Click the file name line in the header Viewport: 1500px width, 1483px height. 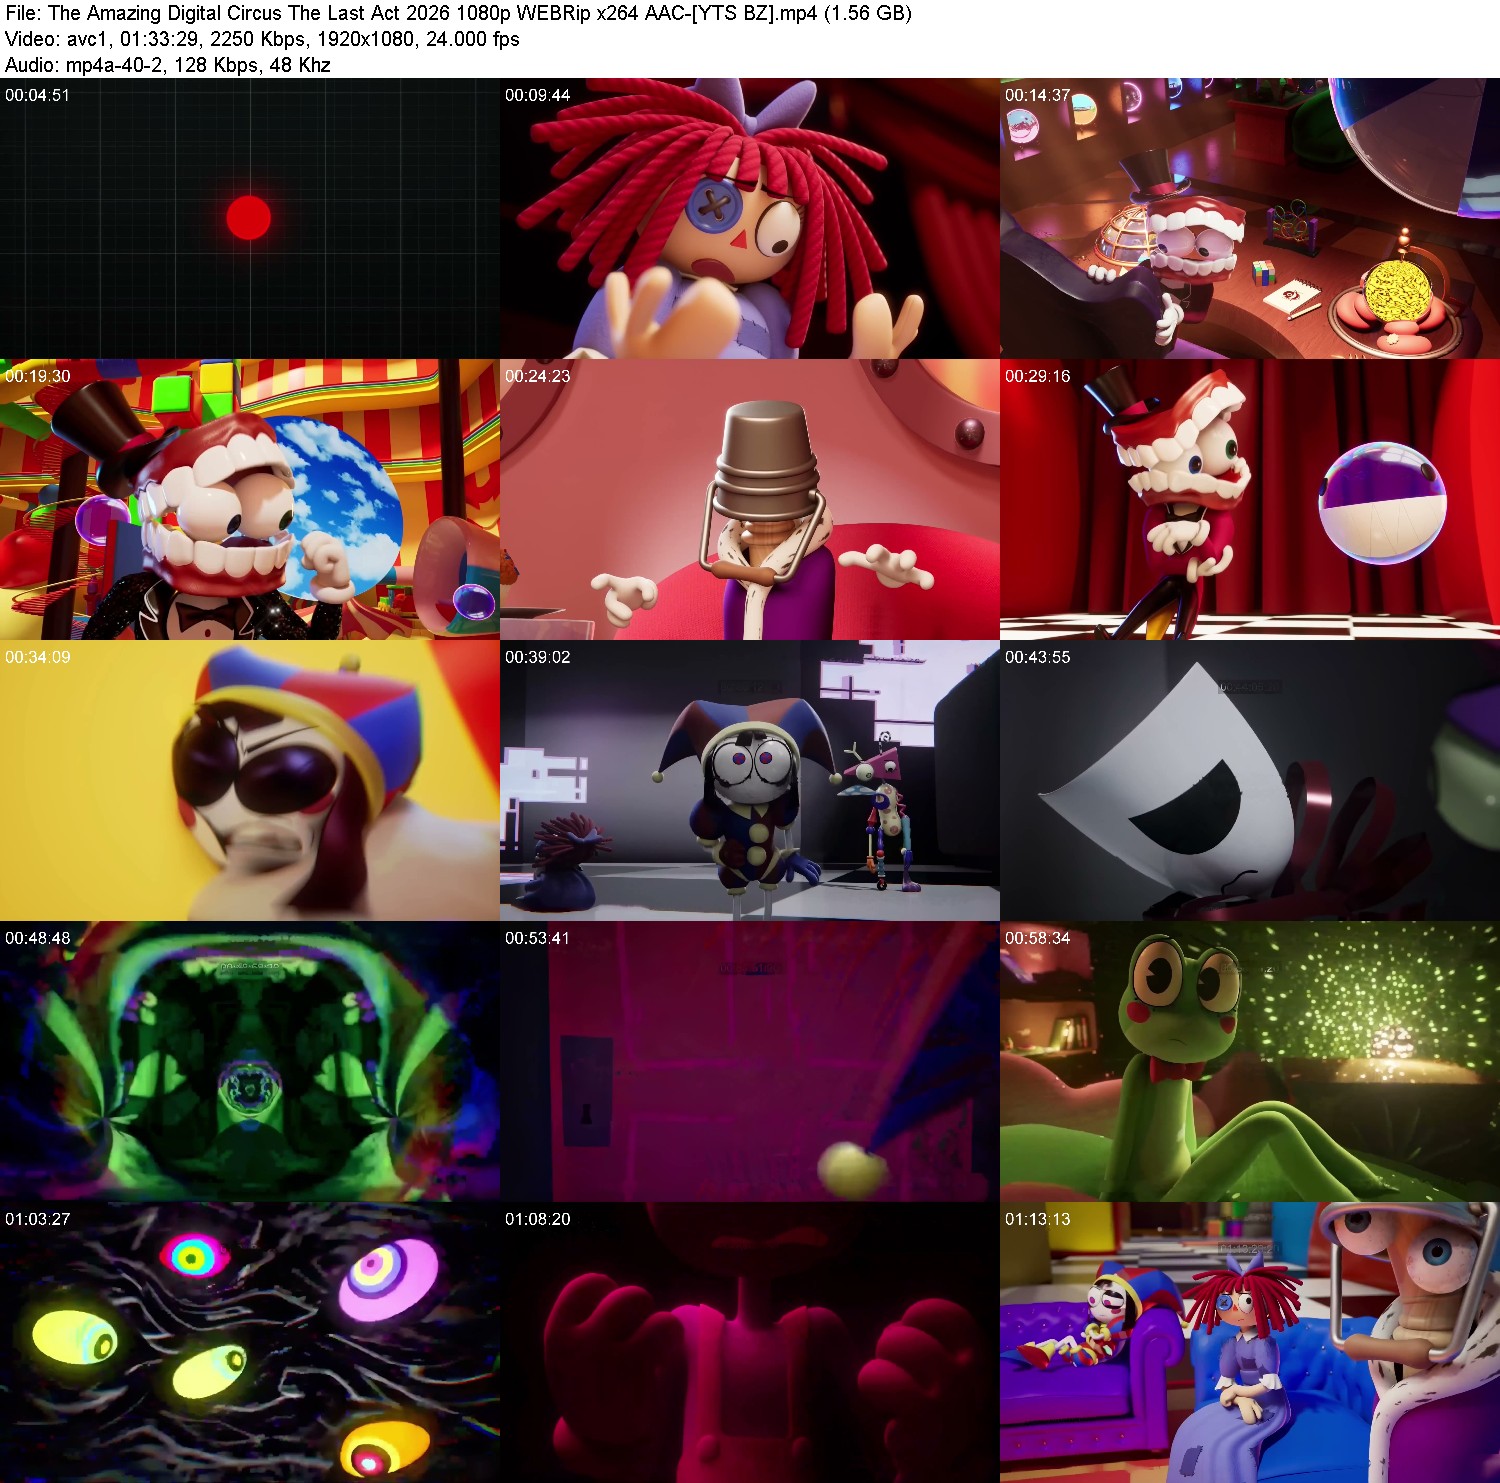458,13
